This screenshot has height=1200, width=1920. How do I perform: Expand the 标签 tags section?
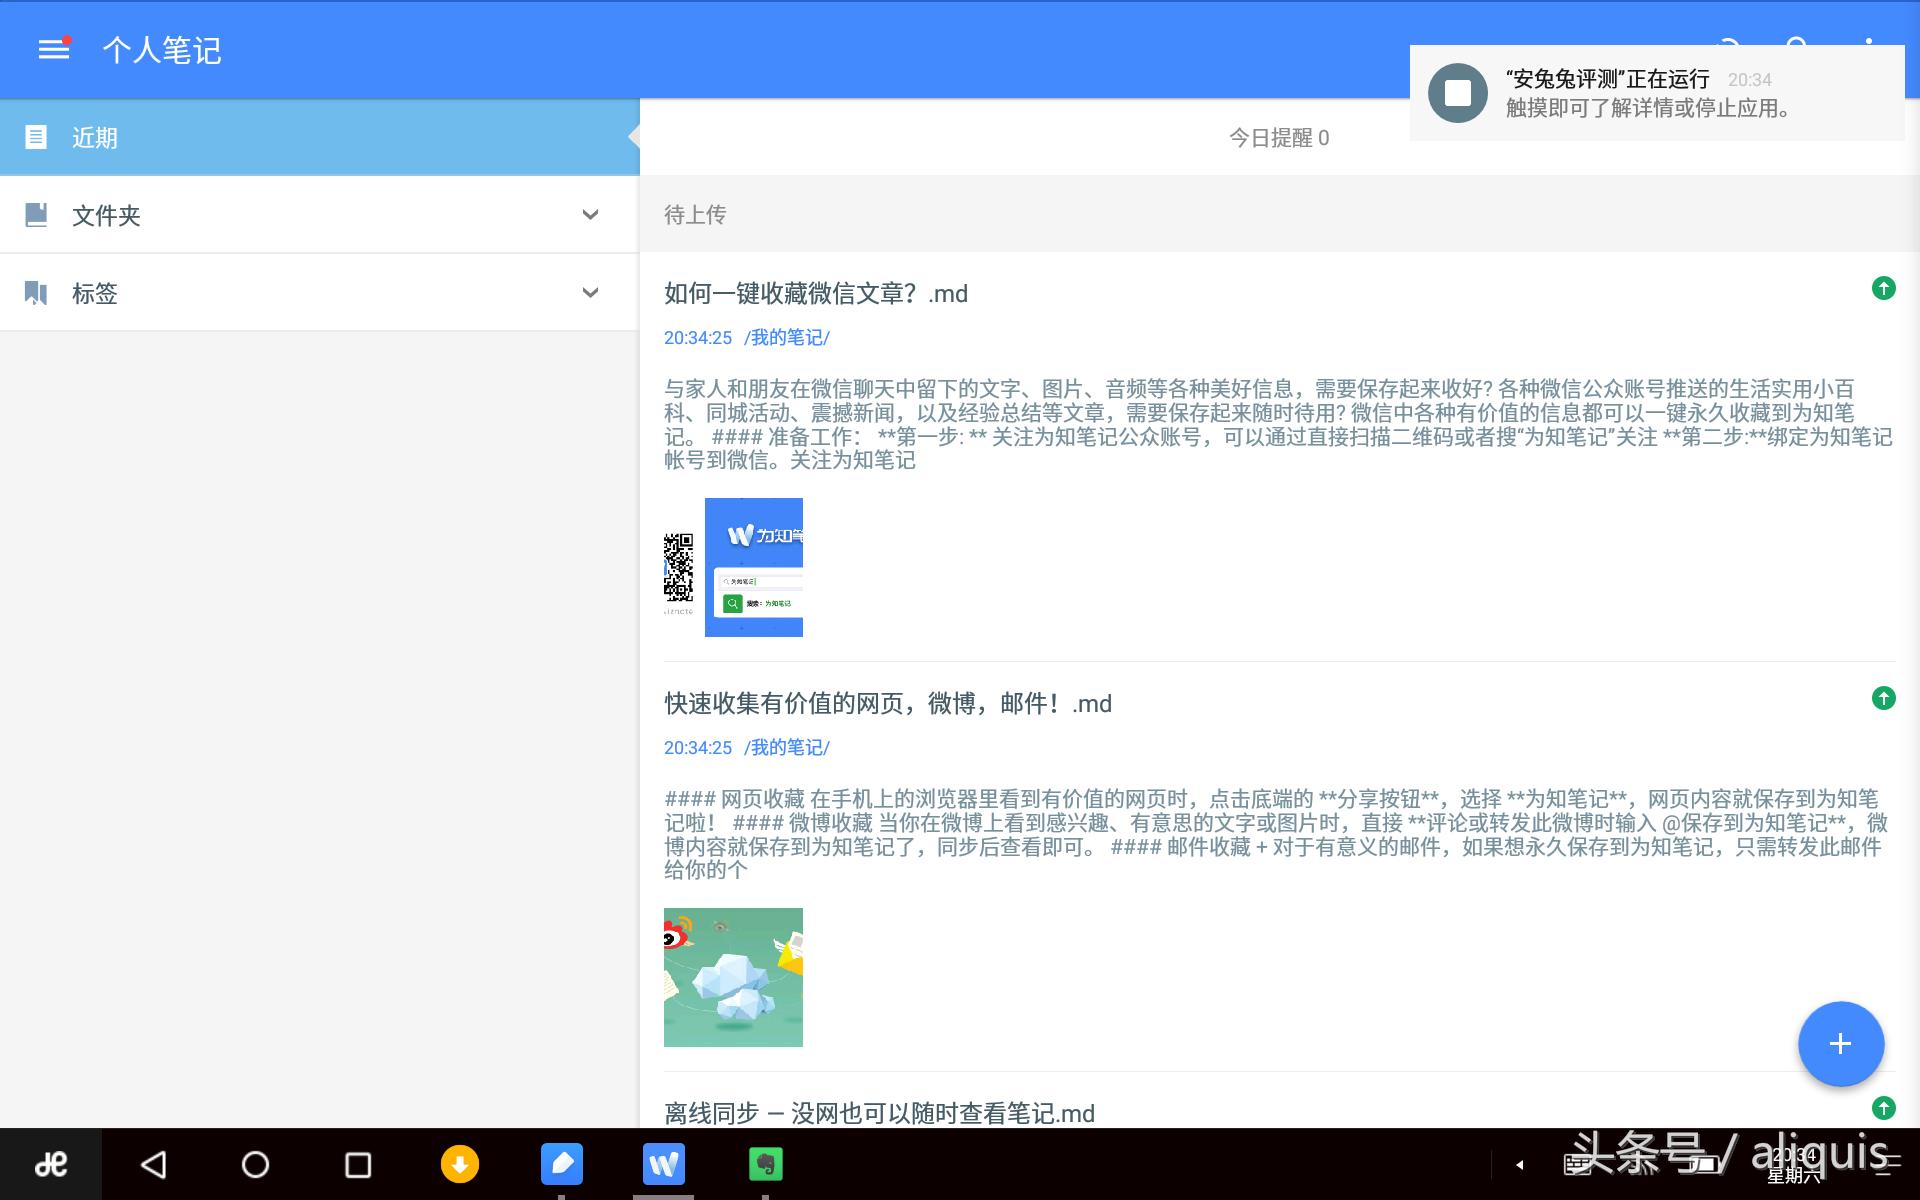coord(590,292)
